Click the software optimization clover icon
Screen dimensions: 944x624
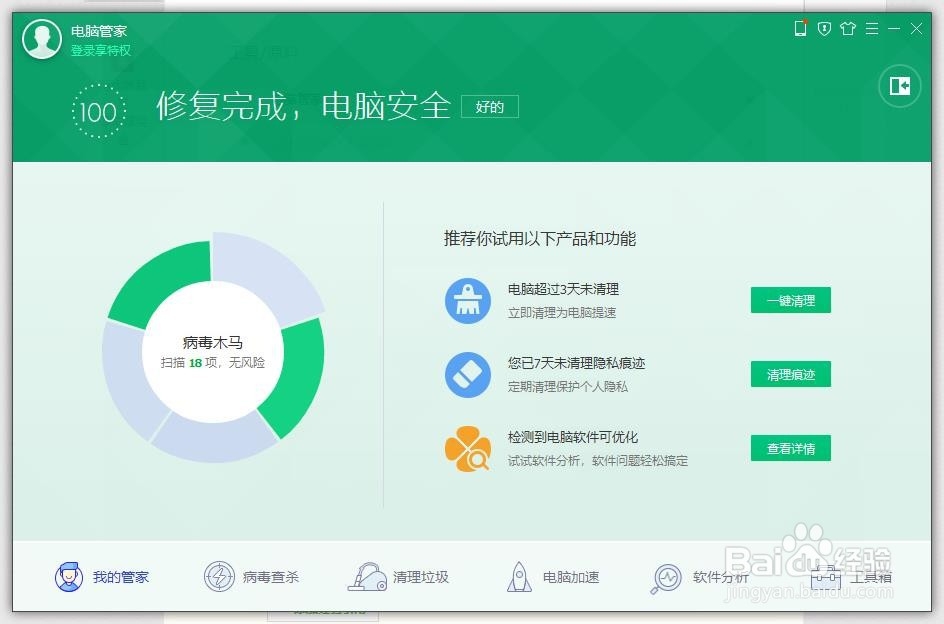pos(466,447)
